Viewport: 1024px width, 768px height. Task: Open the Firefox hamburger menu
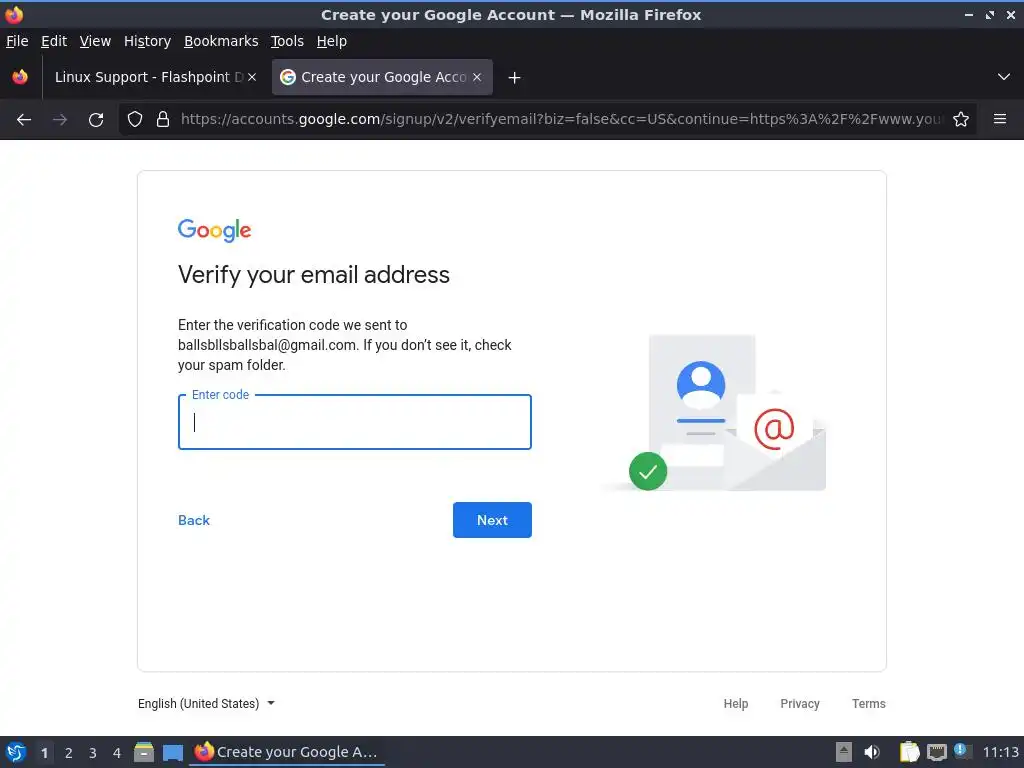[1000, 119]
